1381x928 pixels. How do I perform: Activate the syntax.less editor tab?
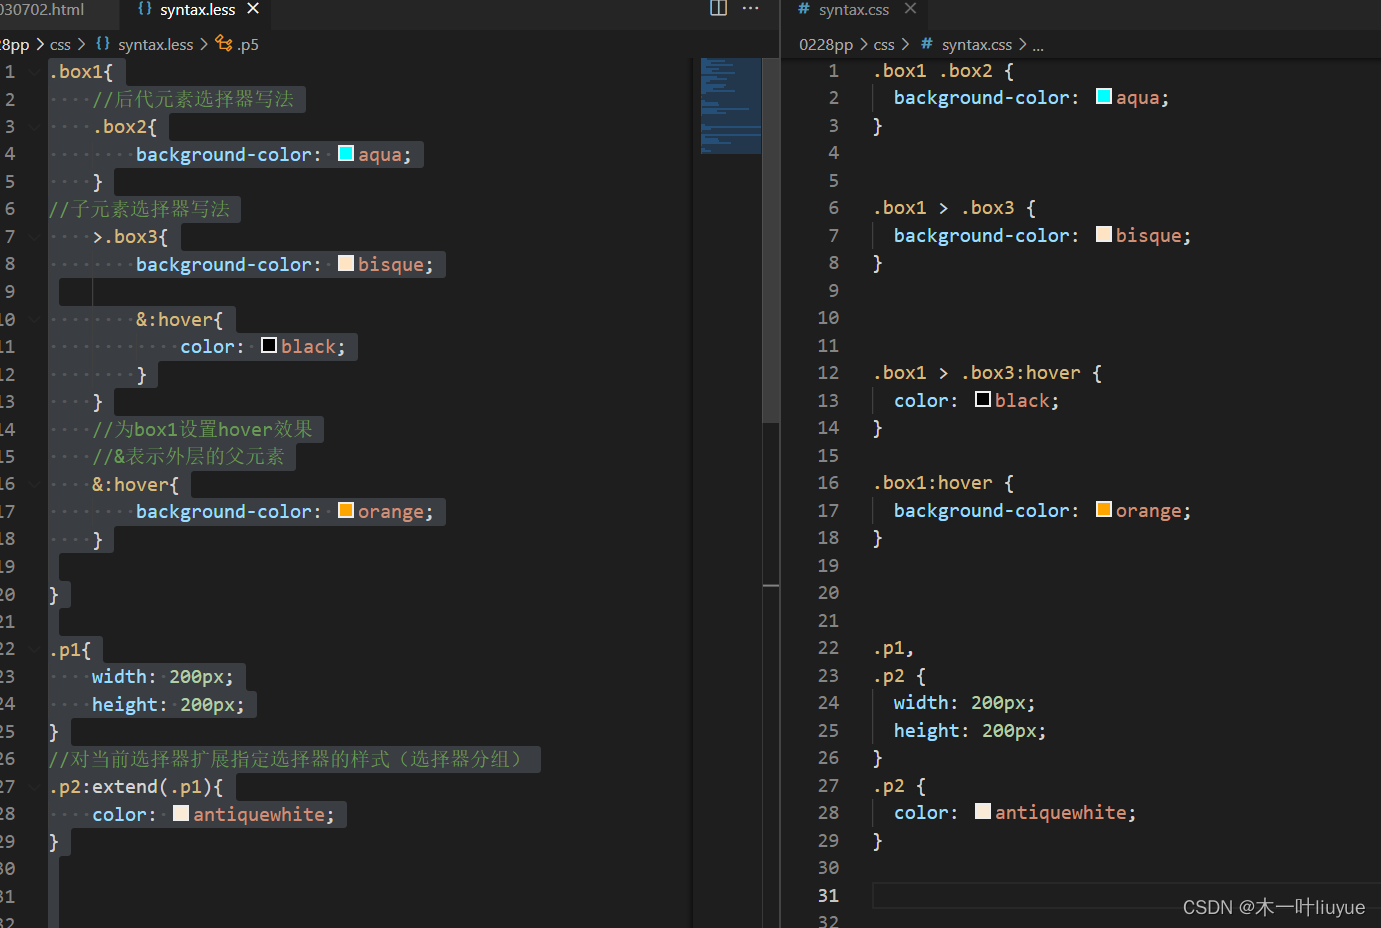(197, 10)
